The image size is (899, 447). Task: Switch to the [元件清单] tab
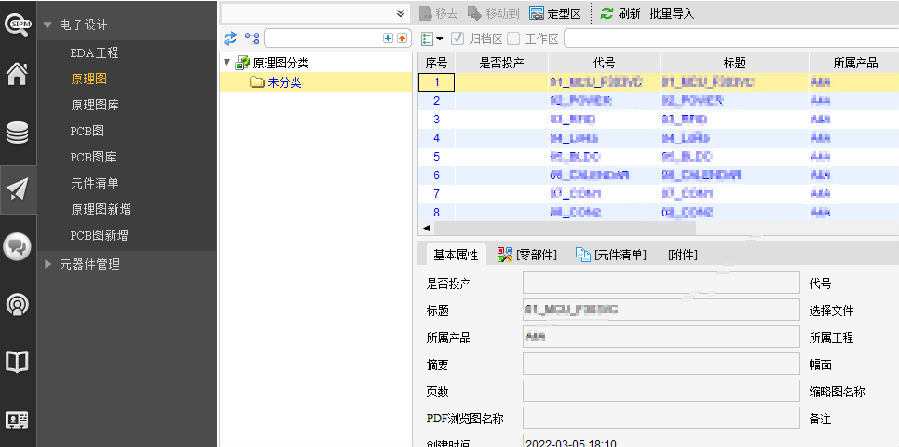[x=611, y=254]
